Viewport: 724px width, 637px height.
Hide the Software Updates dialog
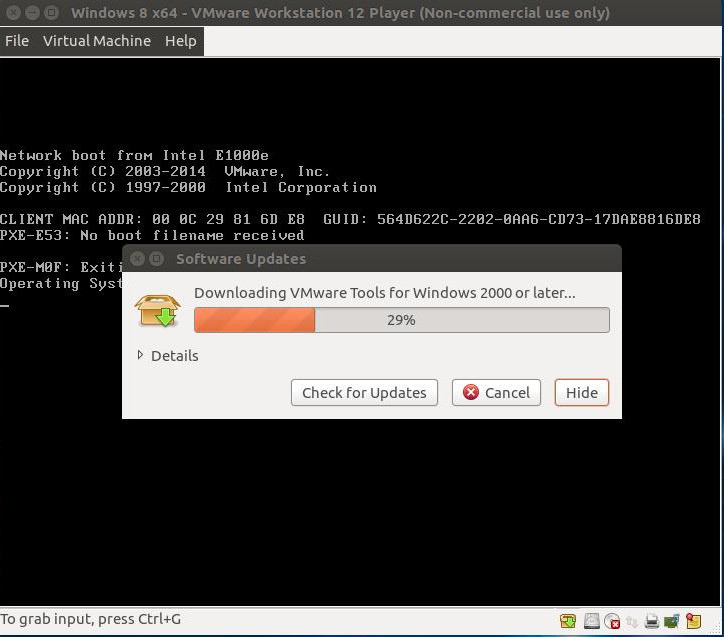582,393
